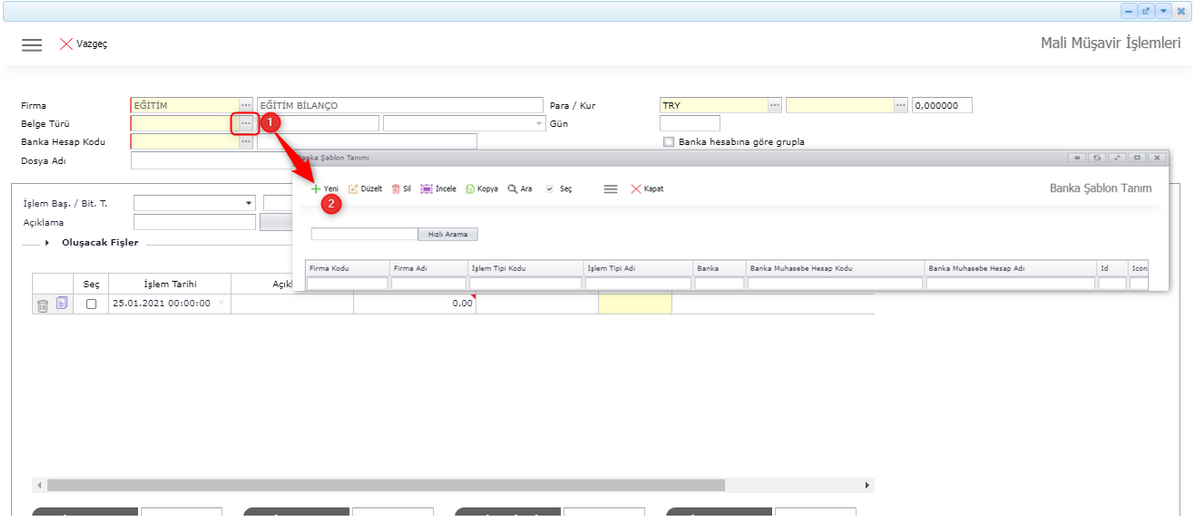Click the EĞİTİM Firma code field
This screenshot has width=1193, height=516.
click(x=185, y=105)
